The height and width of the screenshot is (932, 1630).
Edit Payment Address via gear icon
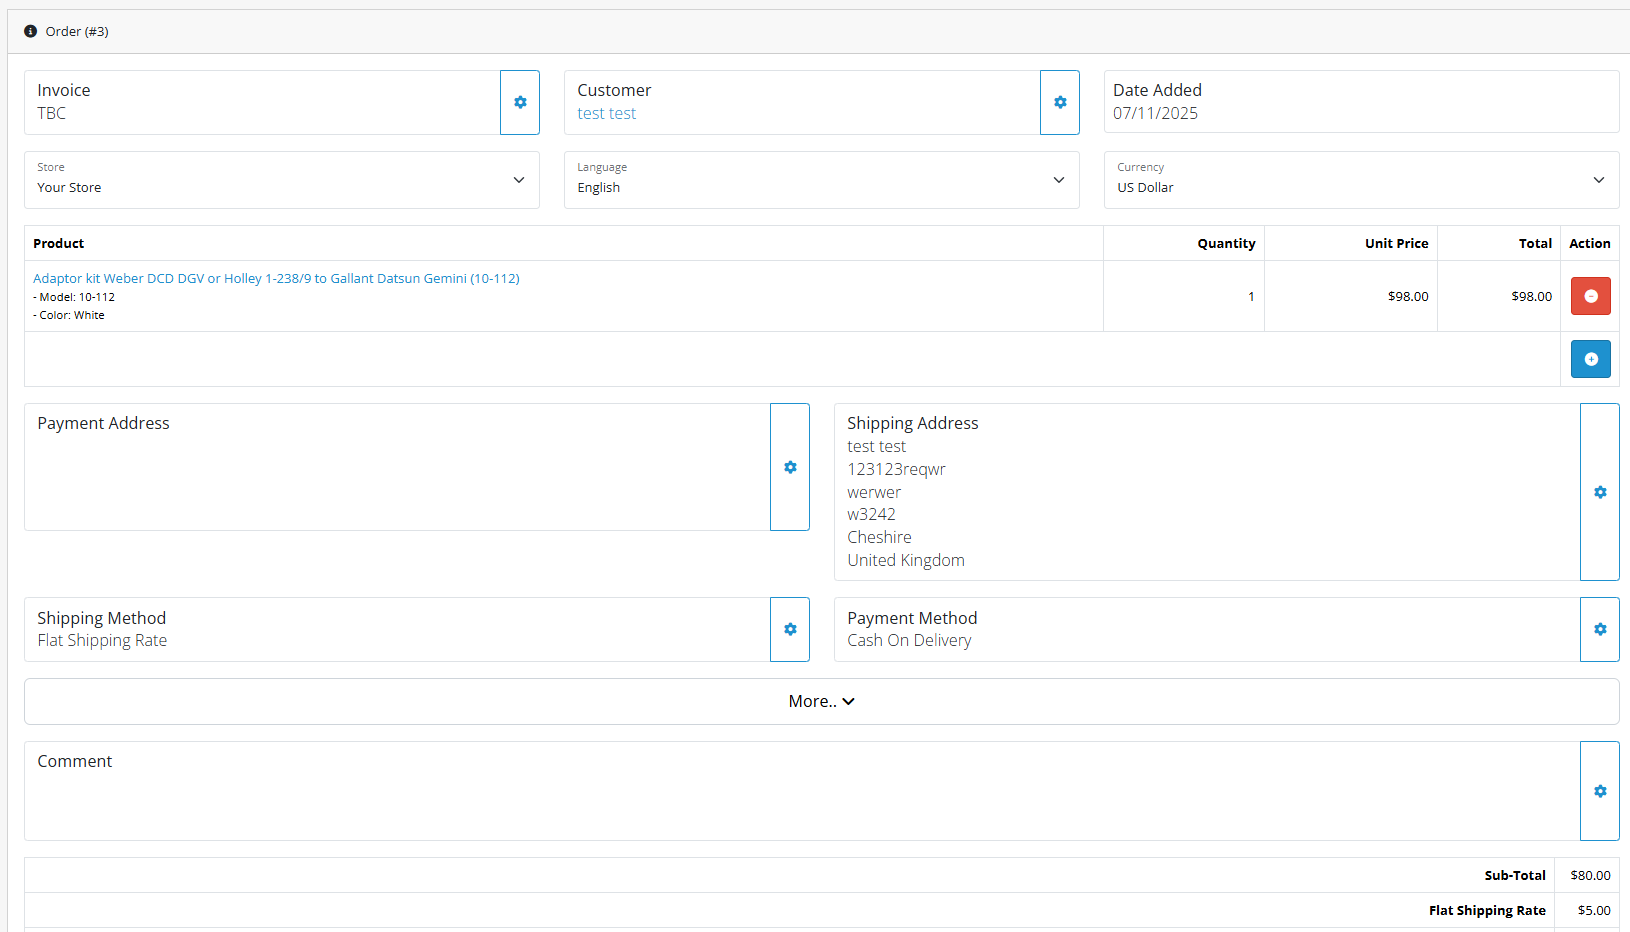[790, 467]
